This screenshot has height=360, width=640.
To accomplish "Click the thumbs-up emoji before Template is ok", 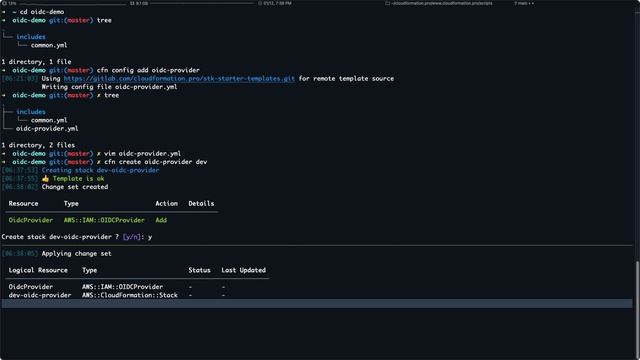I will (x=45, y=178).
